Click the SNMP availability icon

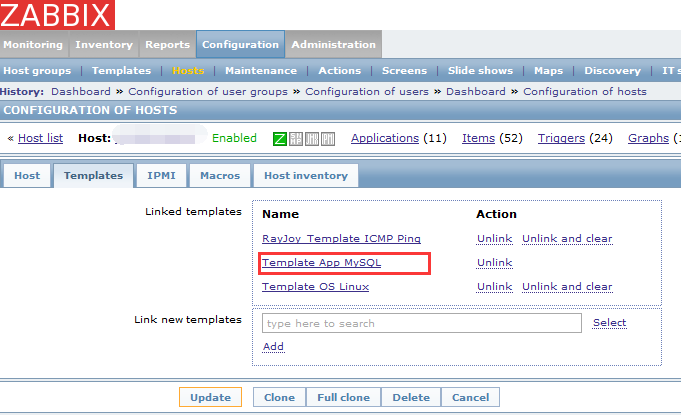(296, 139)
